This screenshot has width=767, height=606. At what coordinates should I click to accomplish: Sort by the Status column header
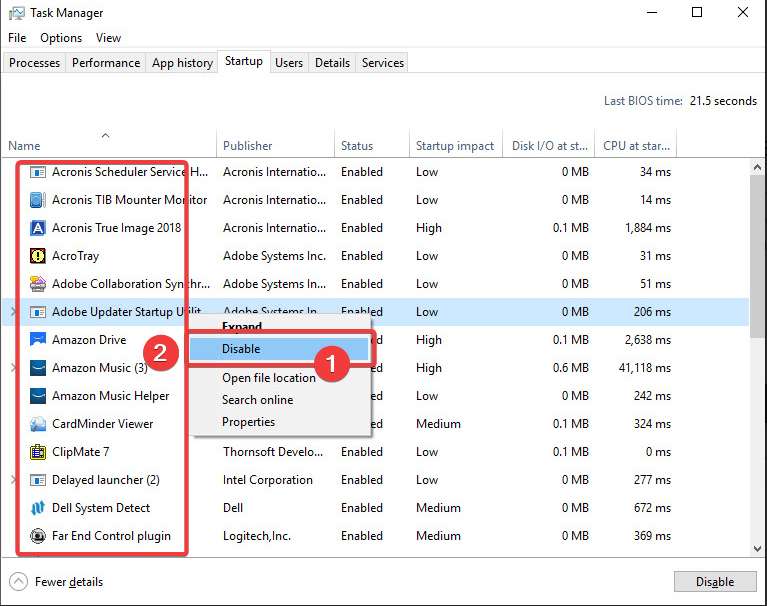[x=372, y=145]
